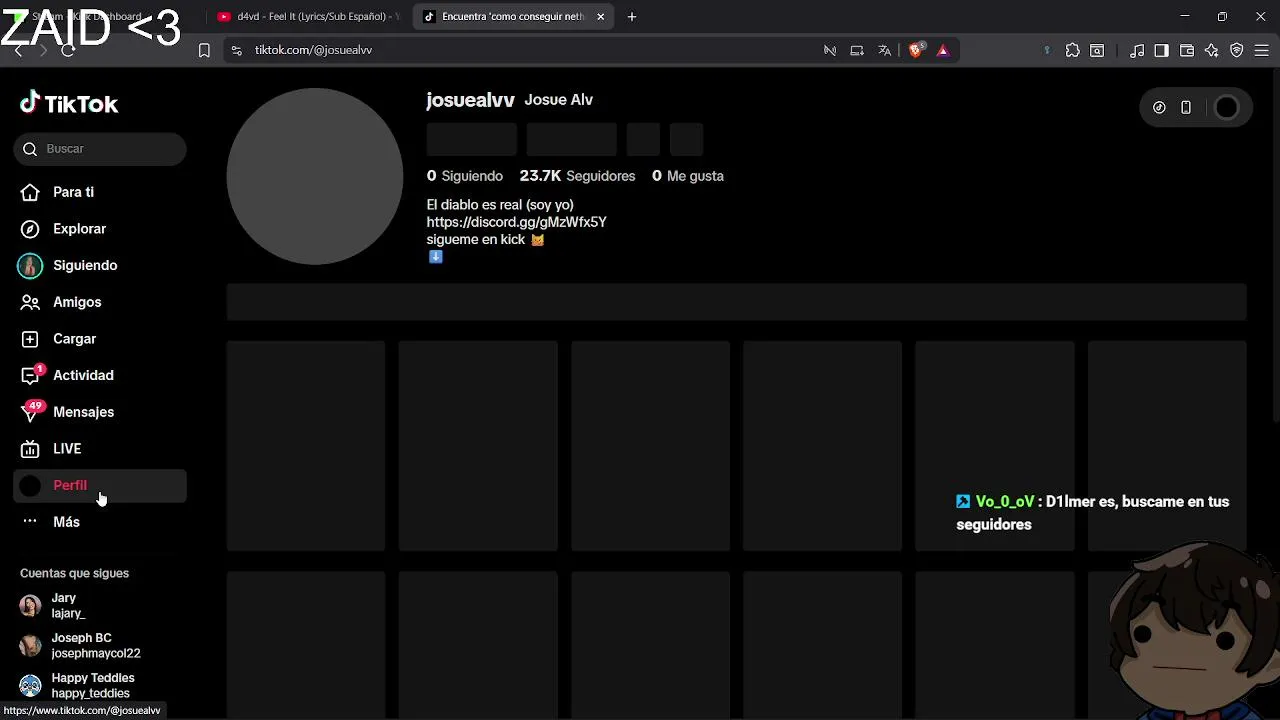The height and width of the screenshot is (720, 1280).
Task: Reload the current page
Action: 68,50
